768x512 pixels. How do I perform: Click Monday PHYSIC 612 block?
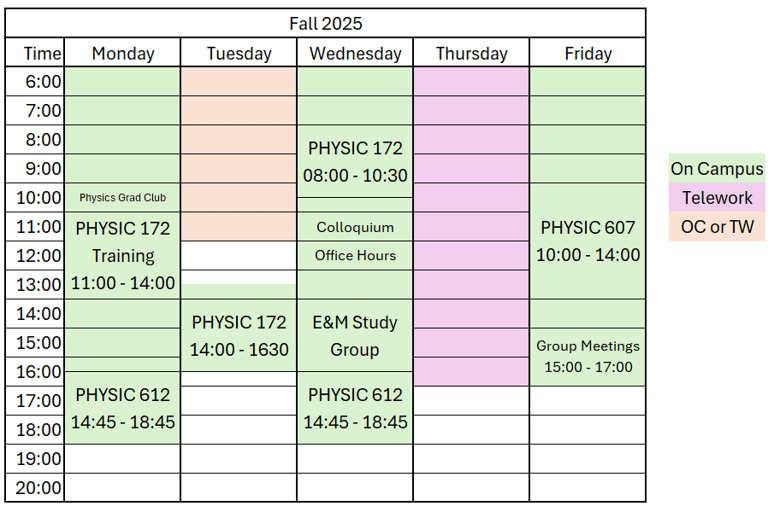tap(123, 408)
